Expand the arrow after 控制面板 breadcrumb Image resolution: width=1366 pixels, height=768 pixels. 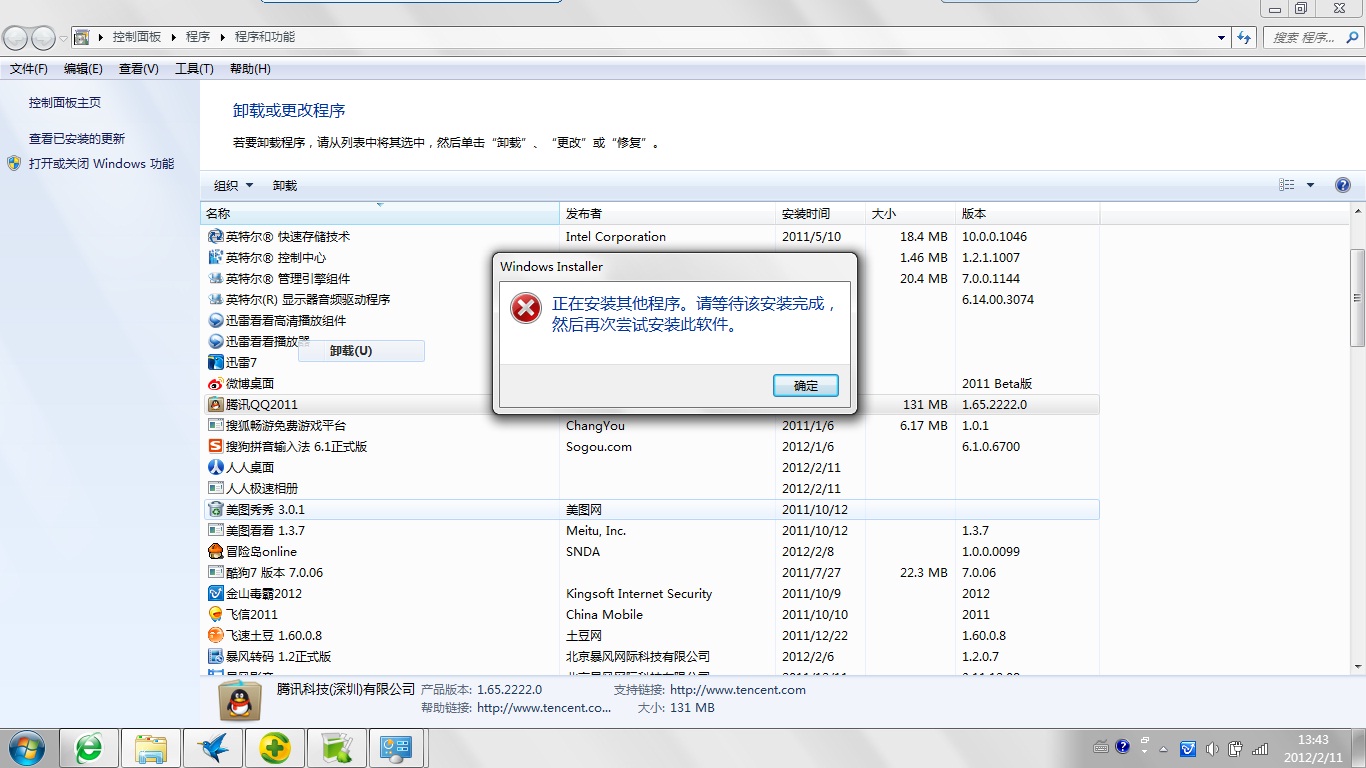coord(173,37)
